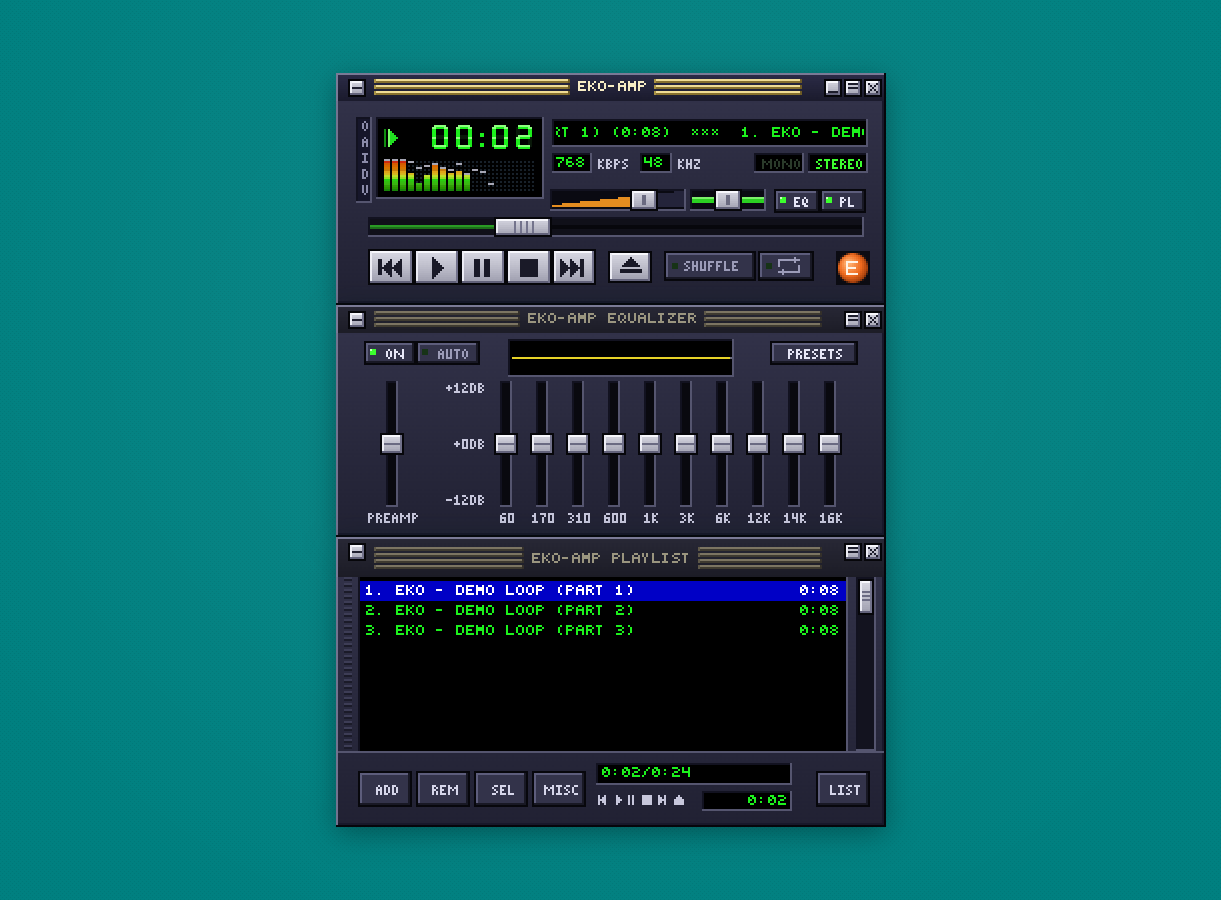Open the playlist REM menu
Screen dimensions: 1221x900
pyautogui.click(x=444, y=789)
